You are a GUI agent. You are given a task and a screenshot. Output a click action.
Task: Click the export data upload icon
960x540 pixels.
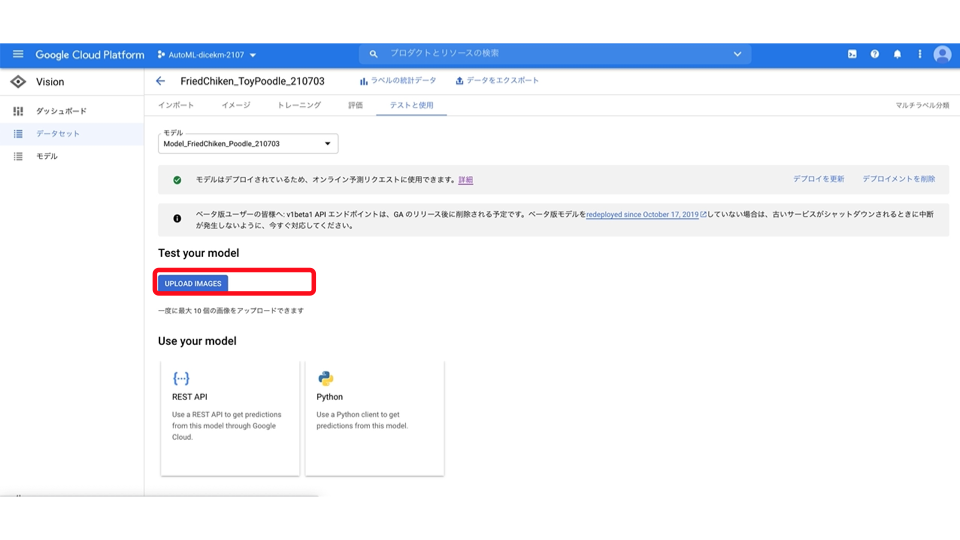pos(459,81)
